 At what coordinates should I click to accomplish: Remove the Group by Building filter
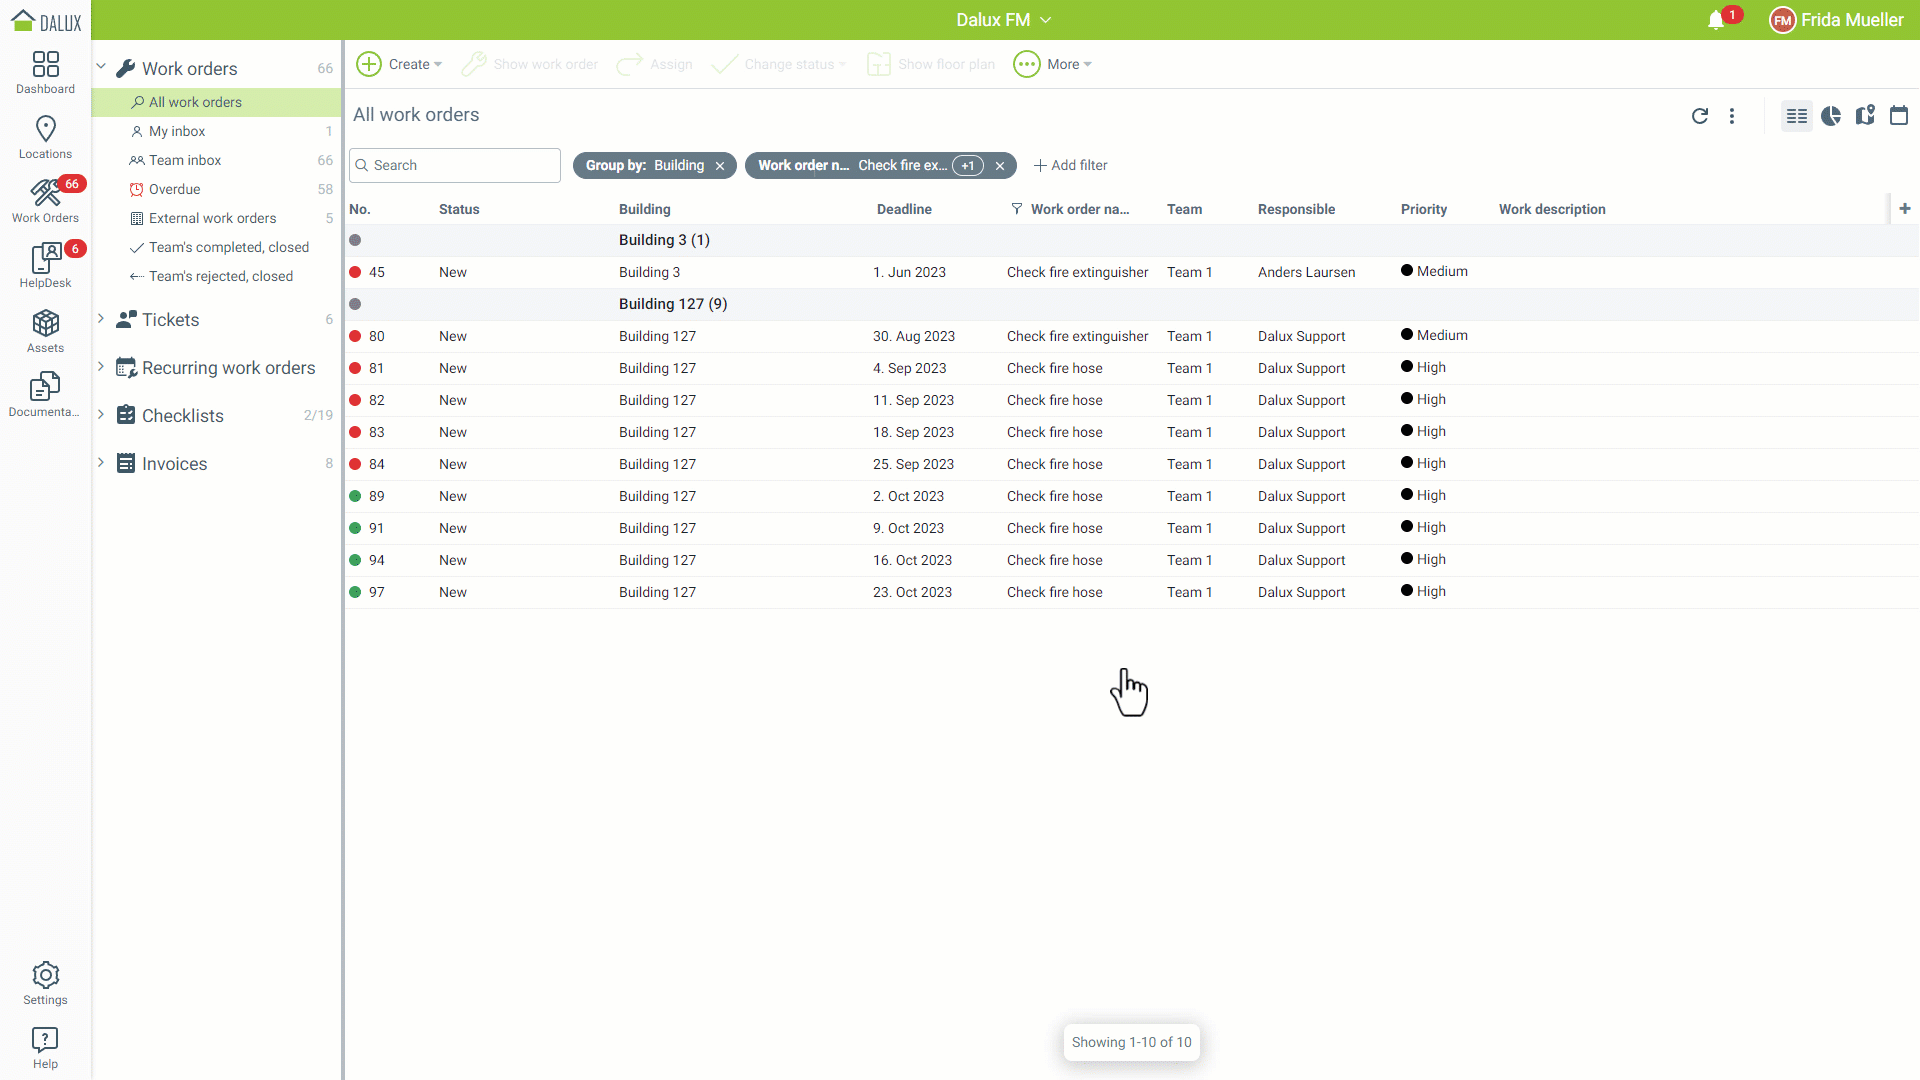click(720, 166)
